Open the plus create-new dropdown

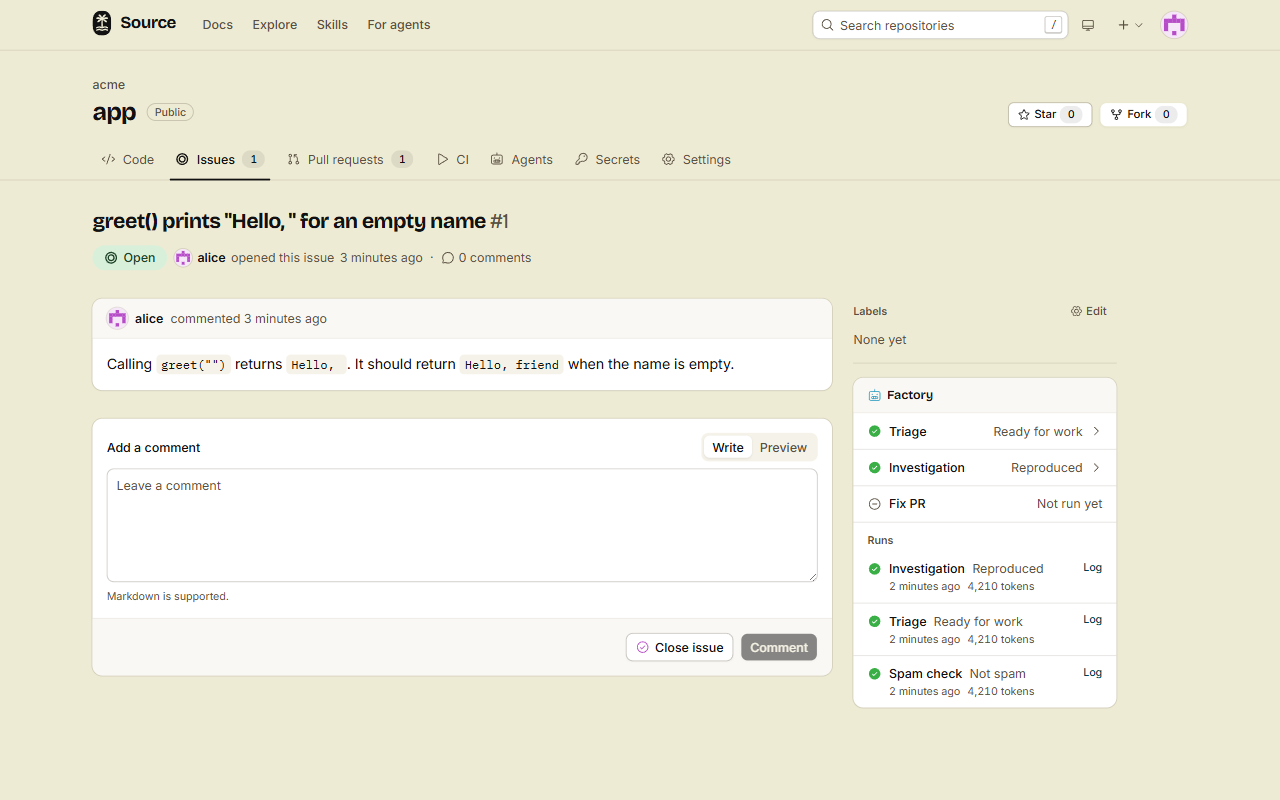(x=1130, y=25)
